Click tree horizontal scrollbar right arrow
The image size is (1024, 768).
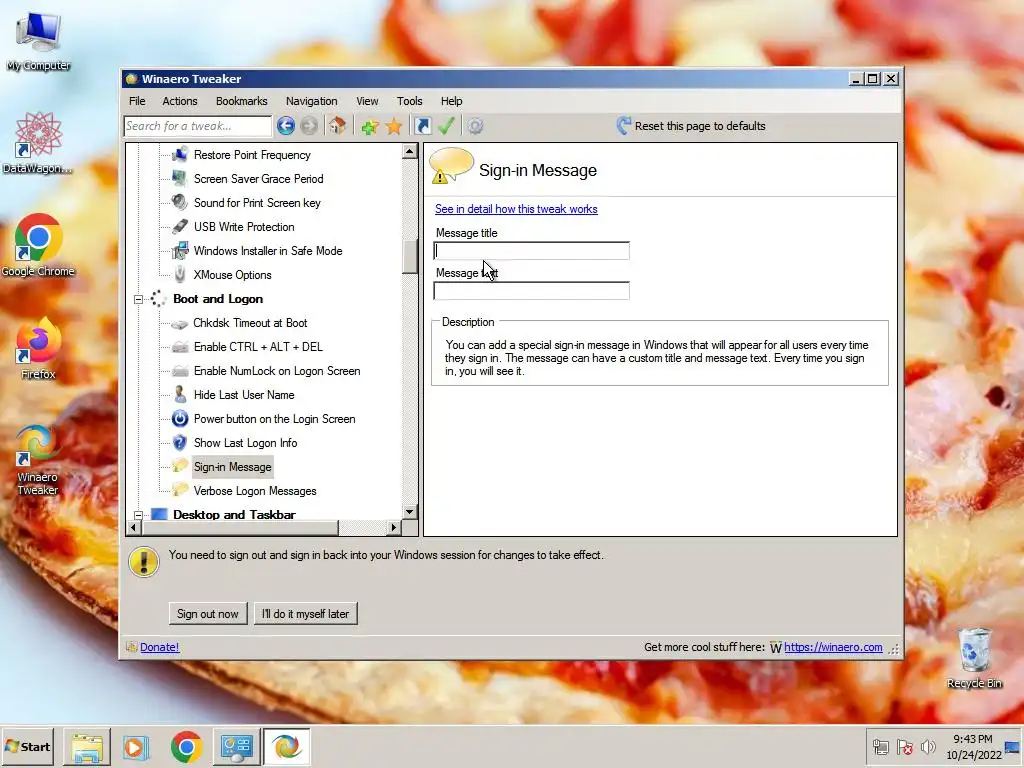(x=394, y=527)
